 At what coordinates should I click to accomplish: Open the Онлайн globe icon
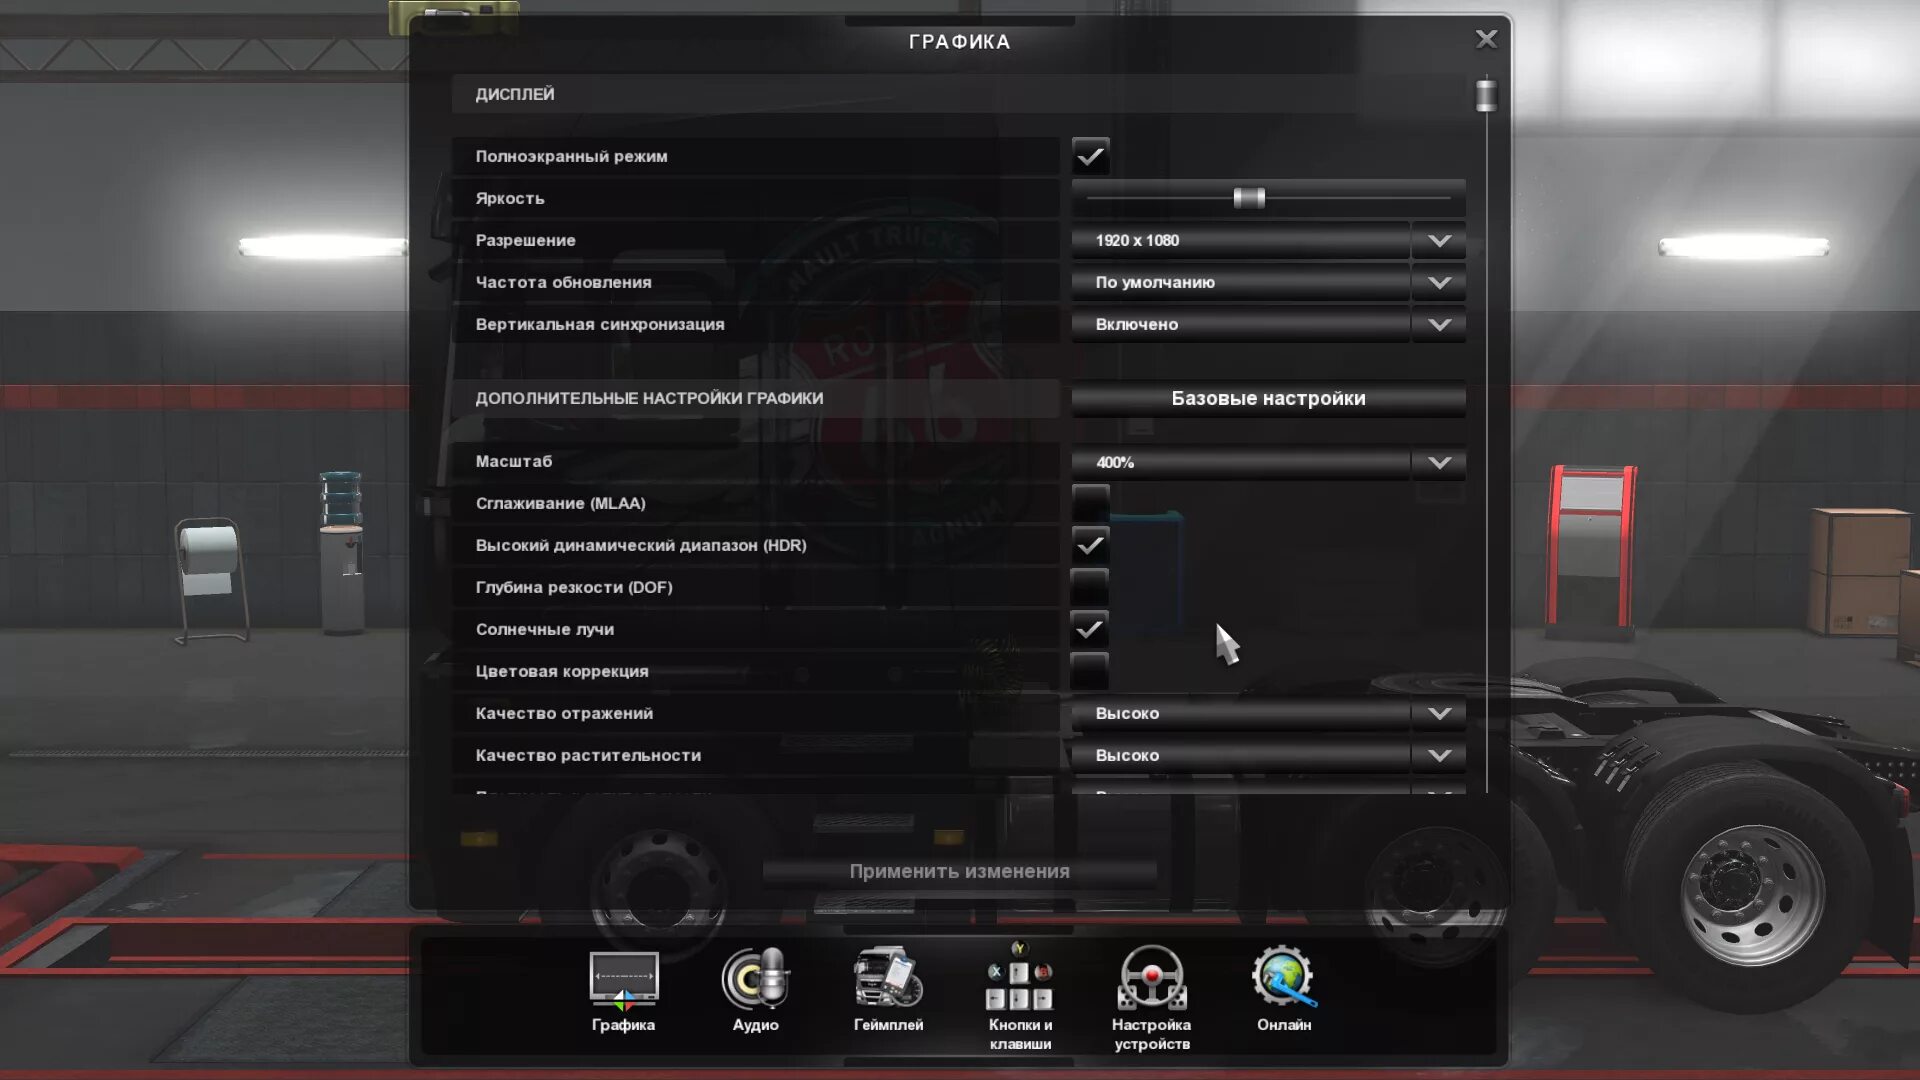pyautogui.click(x=1284, y=980)
